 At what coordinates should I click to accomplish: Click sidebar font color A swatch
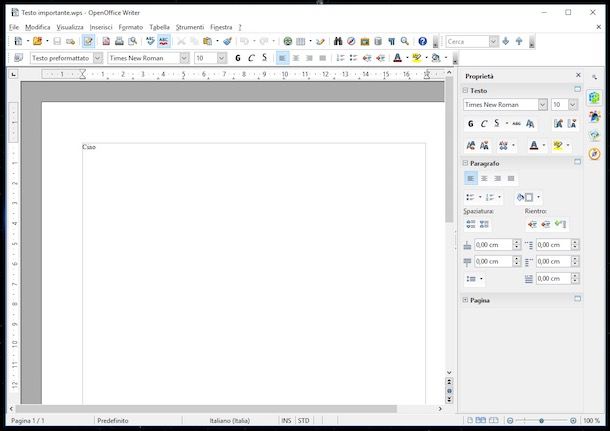point(534,145)
